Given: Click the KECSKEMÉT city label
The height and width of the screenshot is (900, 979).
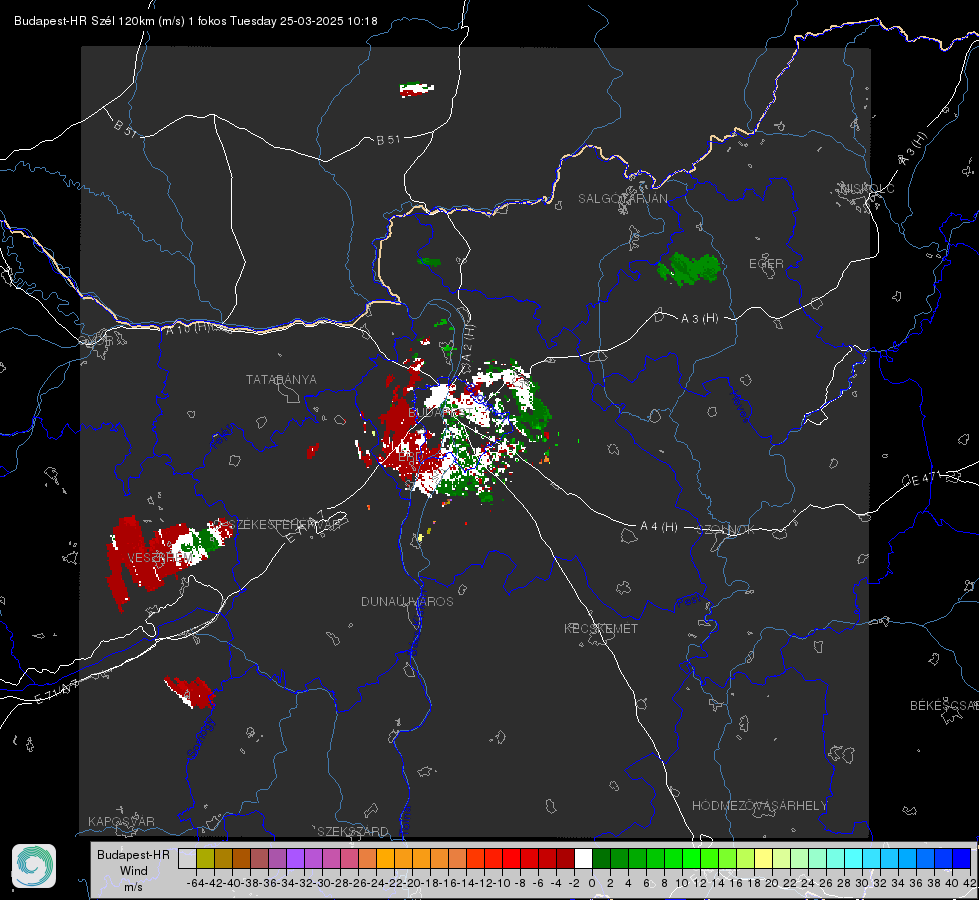Looking at the screenshot, I should [601, 628].
